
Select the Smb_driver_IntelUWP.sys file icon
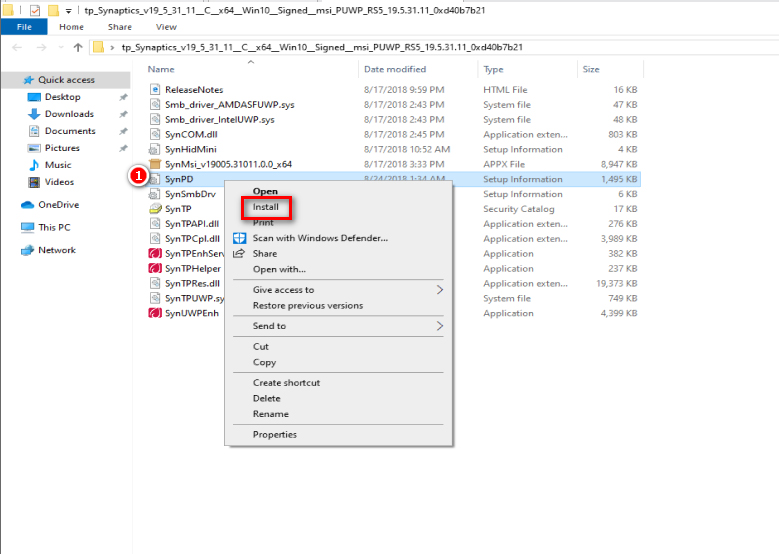tap(155, 119)
